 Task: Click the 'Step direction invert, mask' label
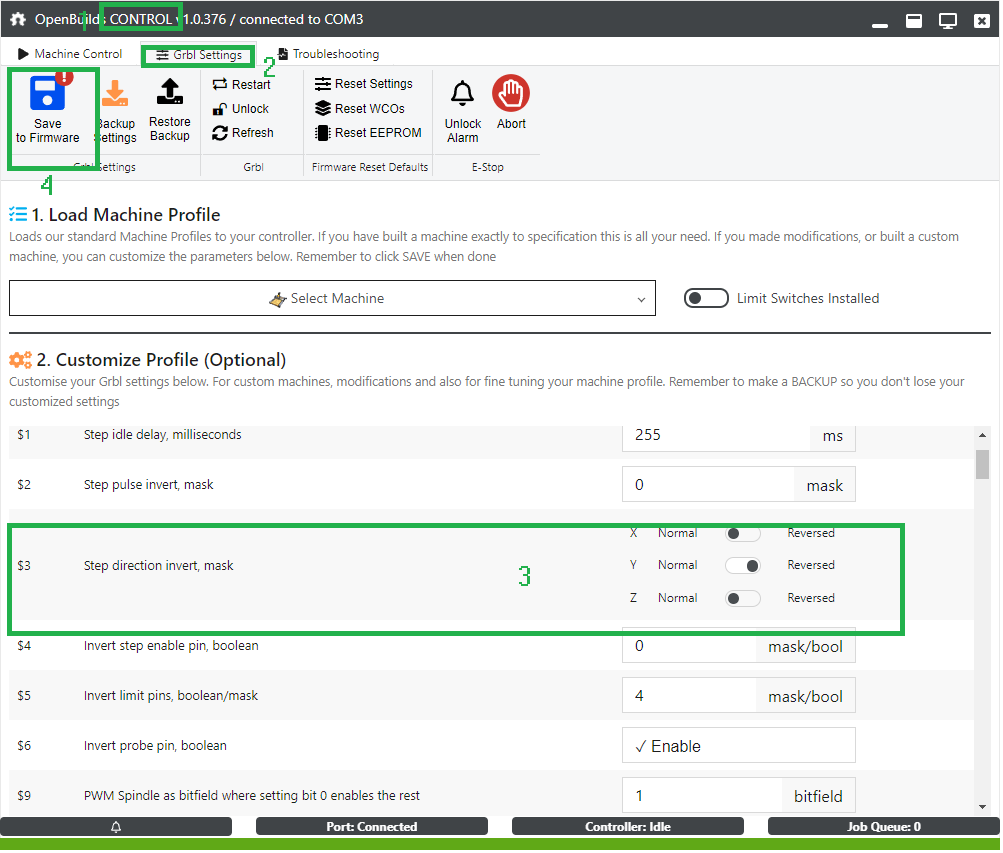(x=159, y=566)
